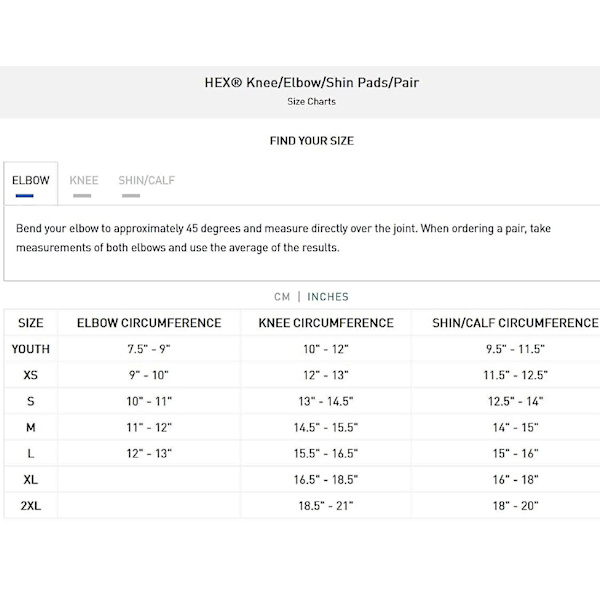This screenshot has width=600, height=600.
Task: Click the 11" - 12" elbow value
Action: pos(149,427)
